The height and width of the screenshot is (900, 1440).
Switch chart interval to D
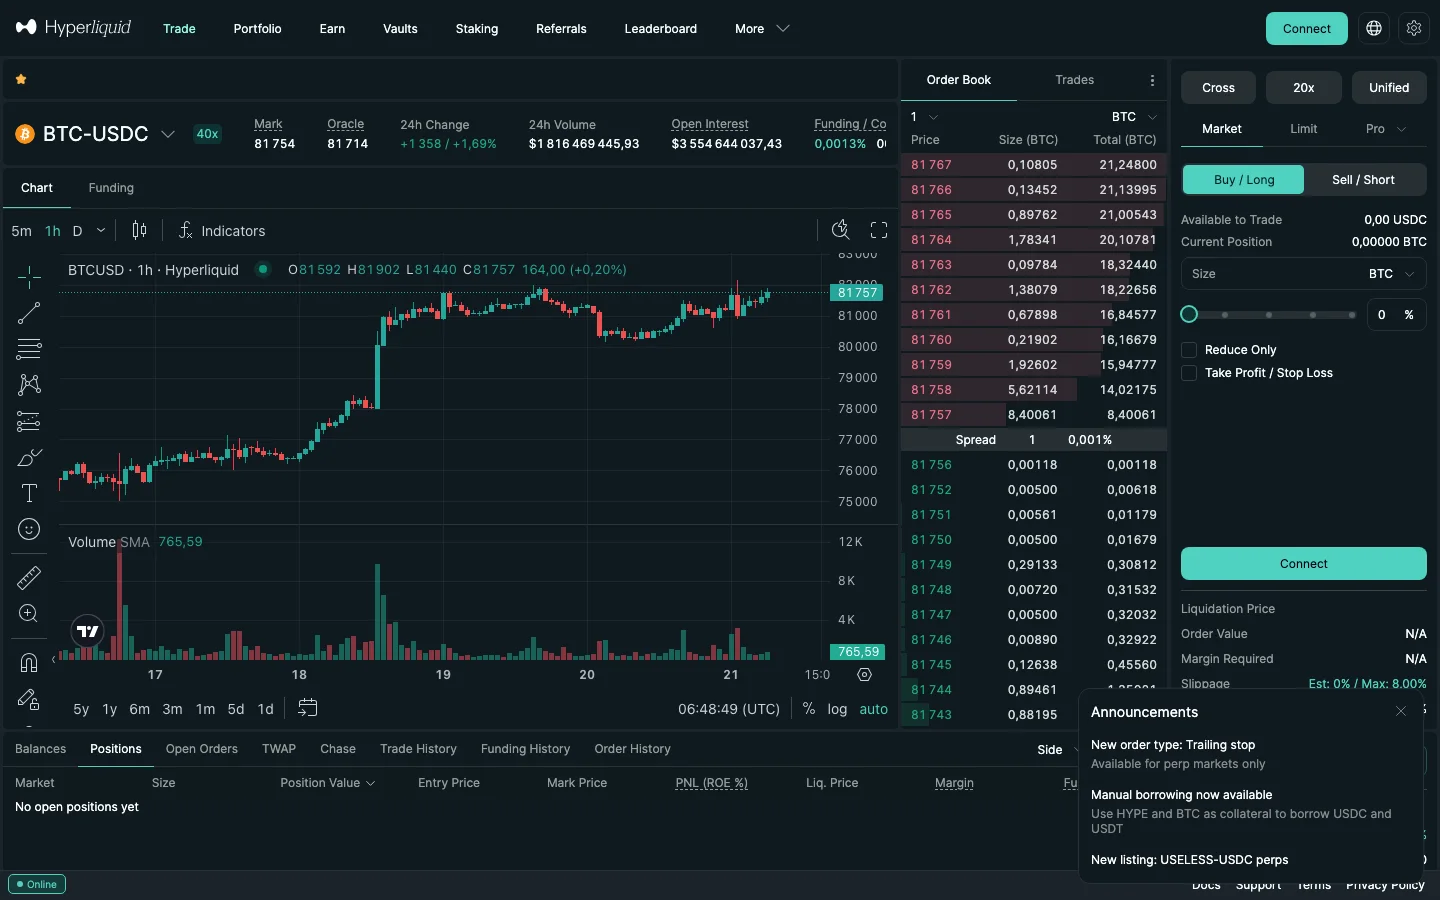(77, 231)
